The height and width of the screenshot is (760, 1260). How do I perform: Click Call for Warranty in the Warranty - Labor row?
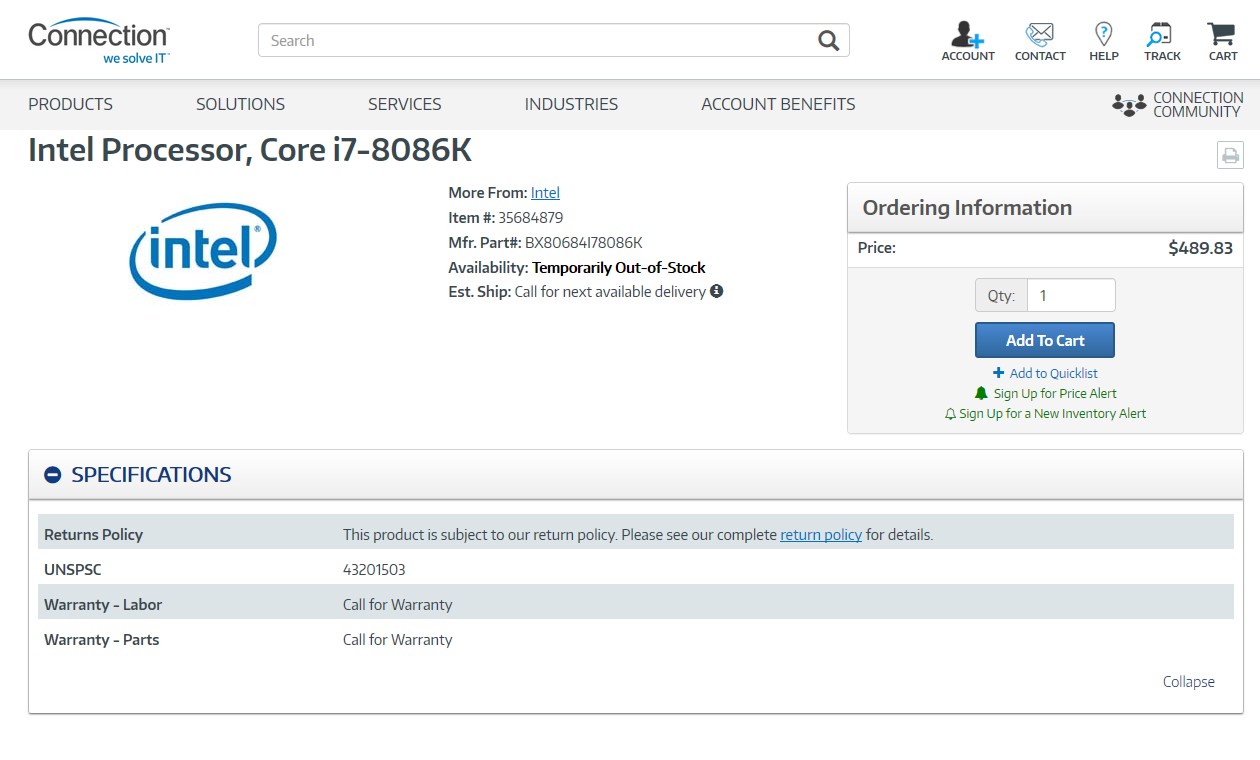(x=397, y=605)
